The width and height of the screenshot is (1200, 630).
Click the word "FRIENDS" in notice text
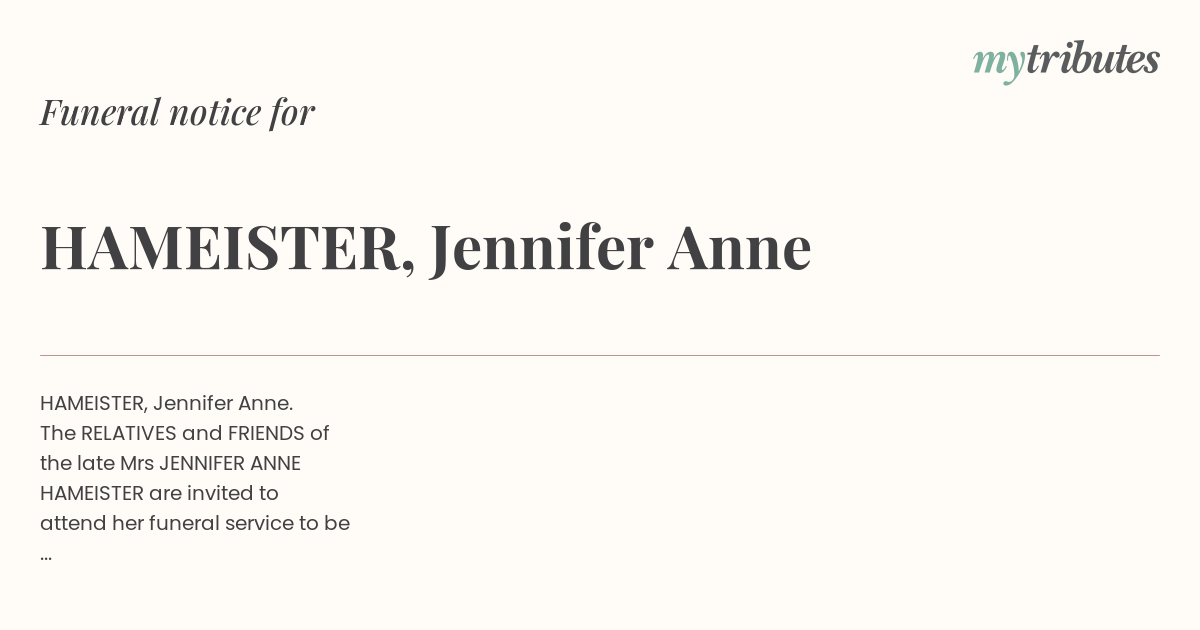click(266, 434)
